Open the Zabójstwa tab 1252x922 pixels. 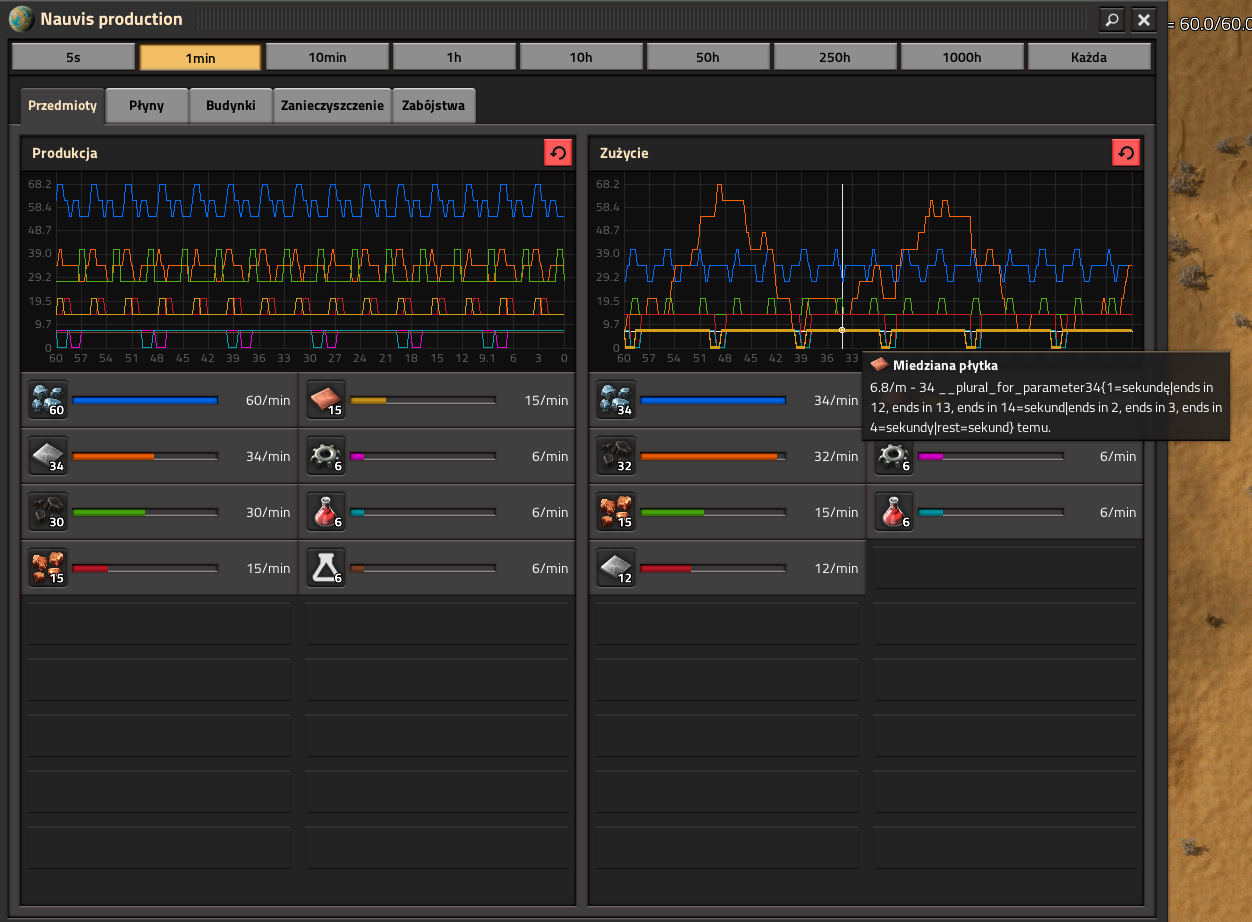[434, 105]
